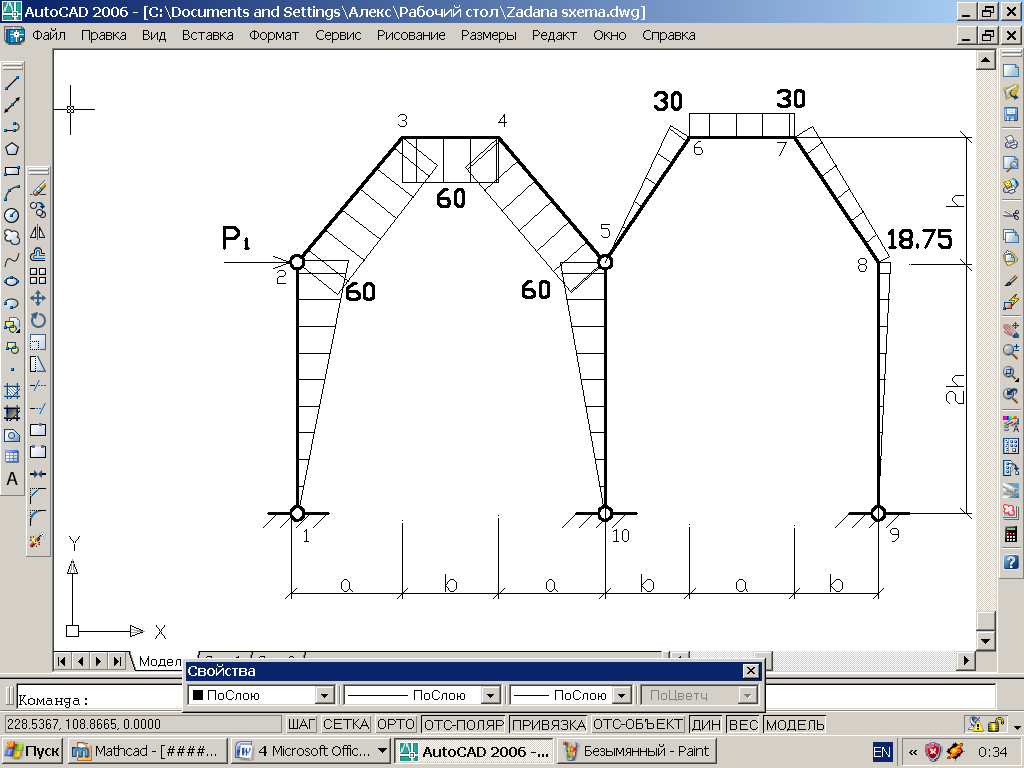The image size is (1024, 768).
Task: Click the Help question mark icon
Action: (x=1011, y=562)
